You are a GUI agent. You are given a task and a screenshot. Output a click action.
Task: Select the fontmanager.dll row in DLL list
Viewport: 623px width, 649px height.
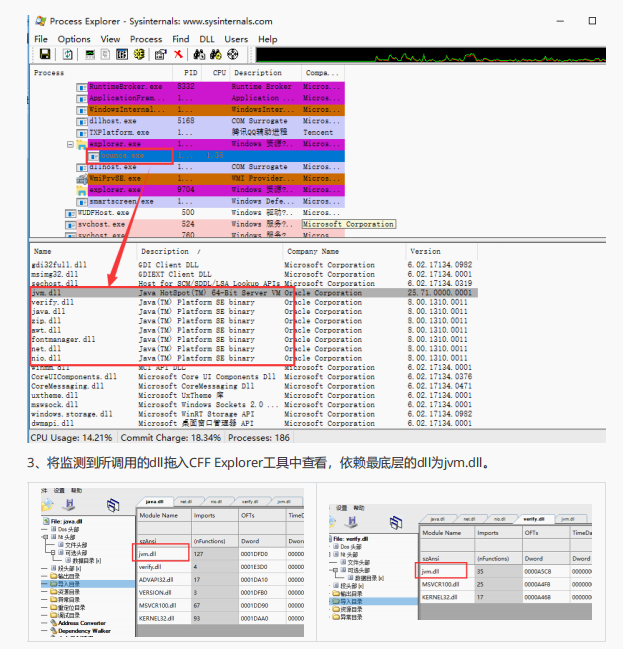point(254,339)
